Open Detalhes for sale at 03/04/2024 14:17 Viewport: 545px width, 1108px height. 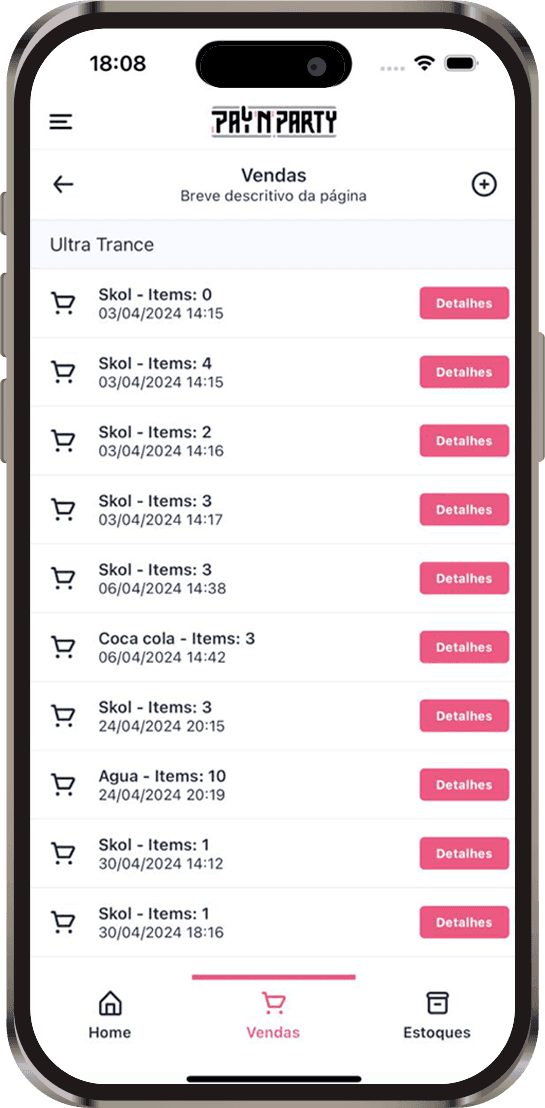pyautogui.click(x=464, y=509)
